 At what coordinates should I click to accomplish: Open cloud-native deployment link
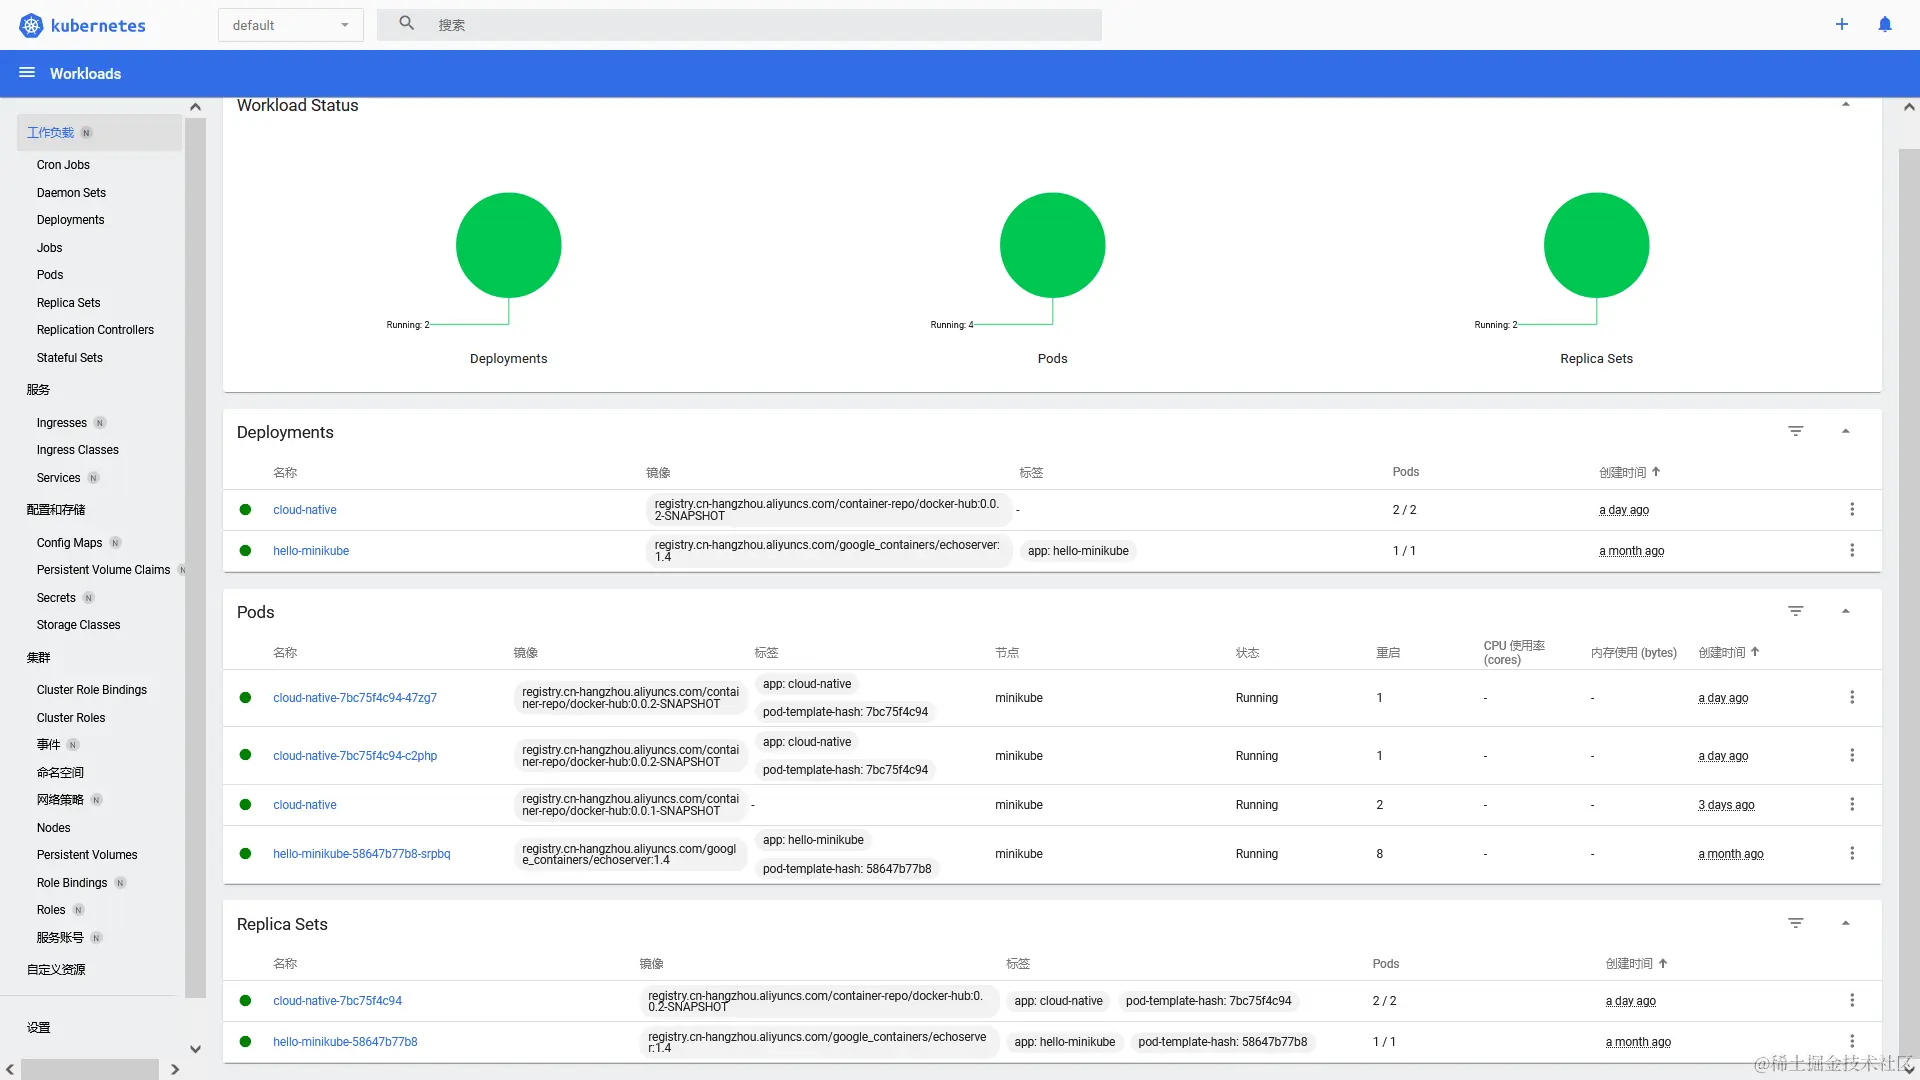click(x=305, y=510)
